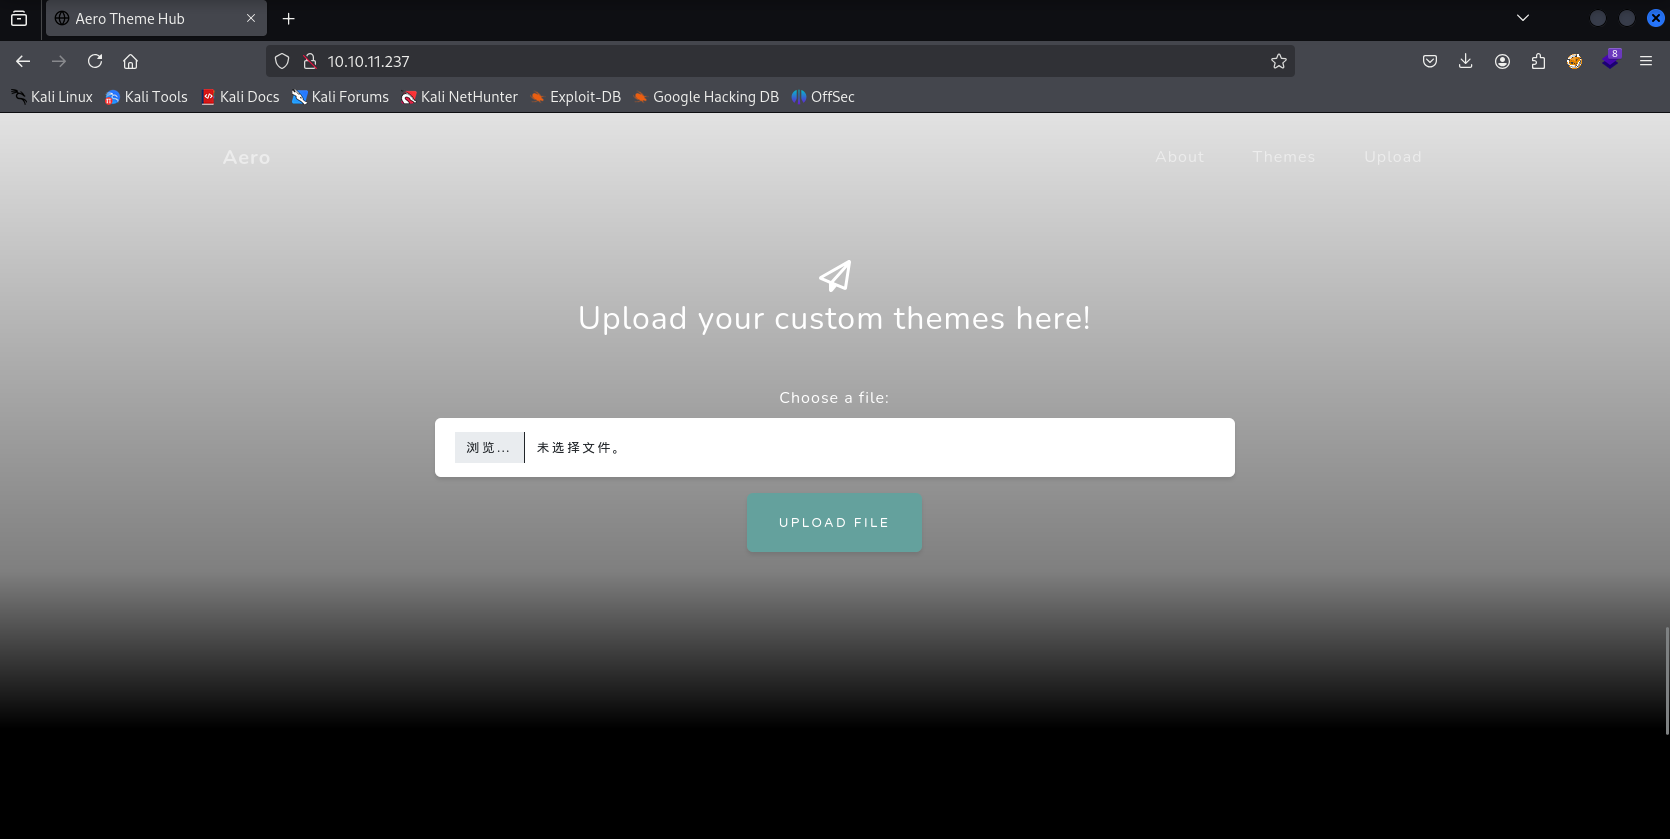Open the Firefox hamburger application menu
The height and width of the screenshot is (839, 1670).
point(1646,61)
